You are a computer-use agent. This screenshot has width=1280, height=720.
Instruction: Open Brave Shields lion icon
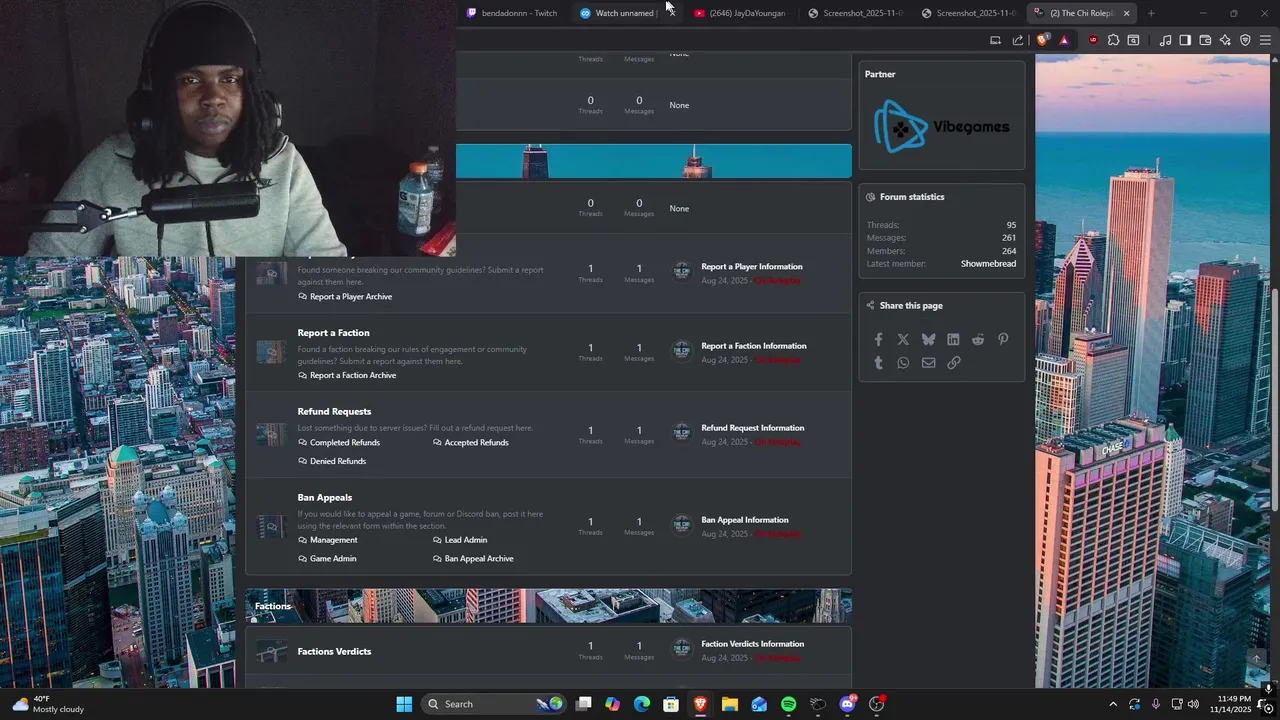1043,40
